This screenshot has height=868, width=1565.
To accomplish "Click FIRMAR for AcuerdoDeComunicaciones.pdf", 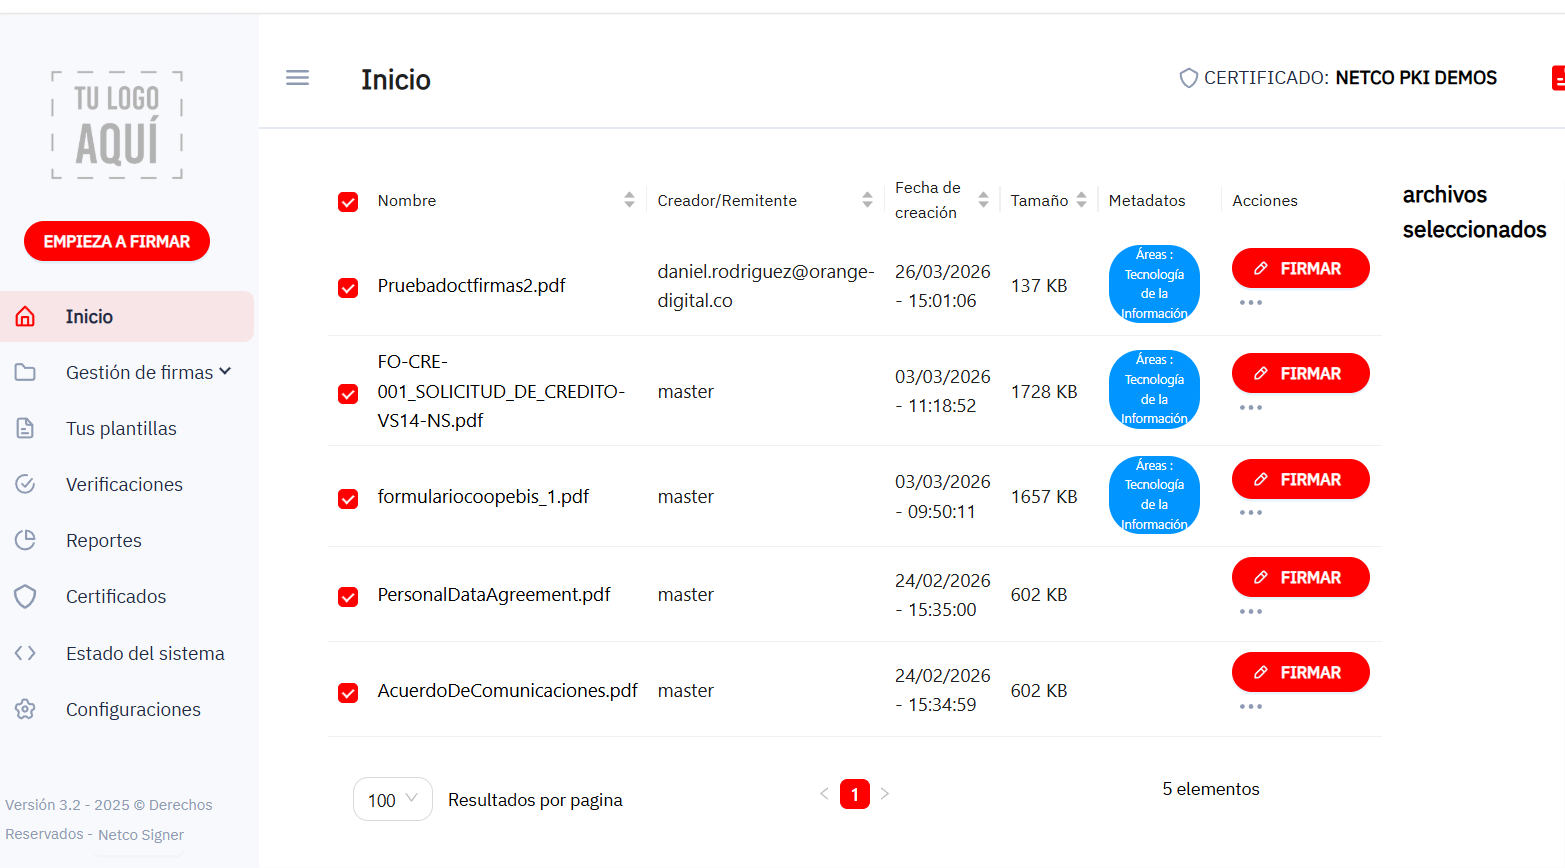I will pos(1300,672).
